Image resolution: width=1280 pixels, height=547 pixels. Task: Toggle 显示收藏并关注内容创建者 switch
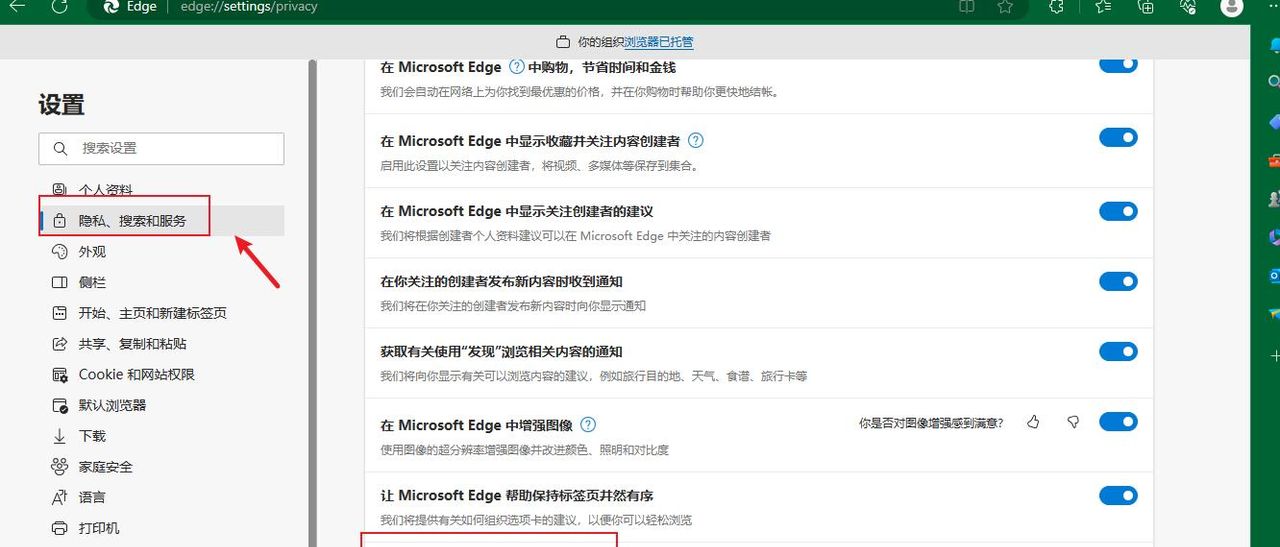[1118, 138]
